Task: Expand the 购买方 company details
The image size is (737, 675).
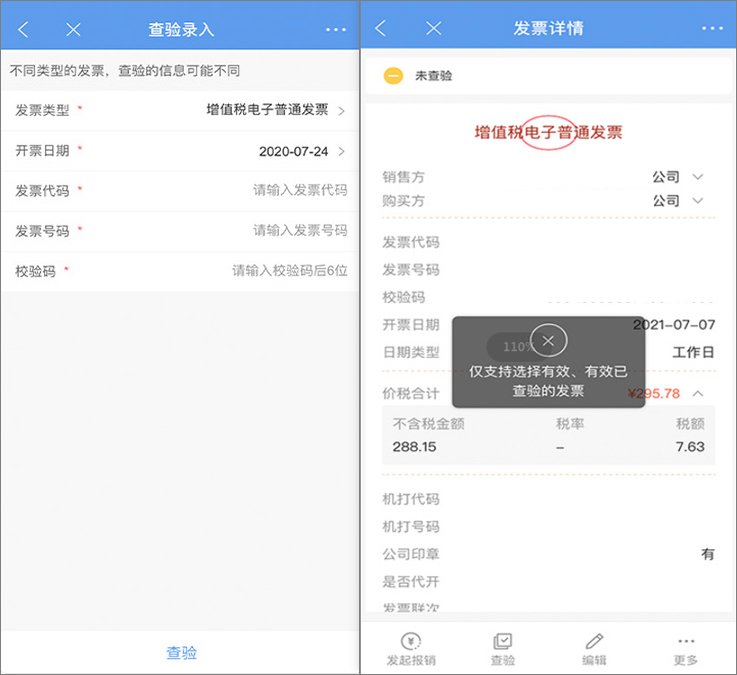Action: (x=698, y=201)
